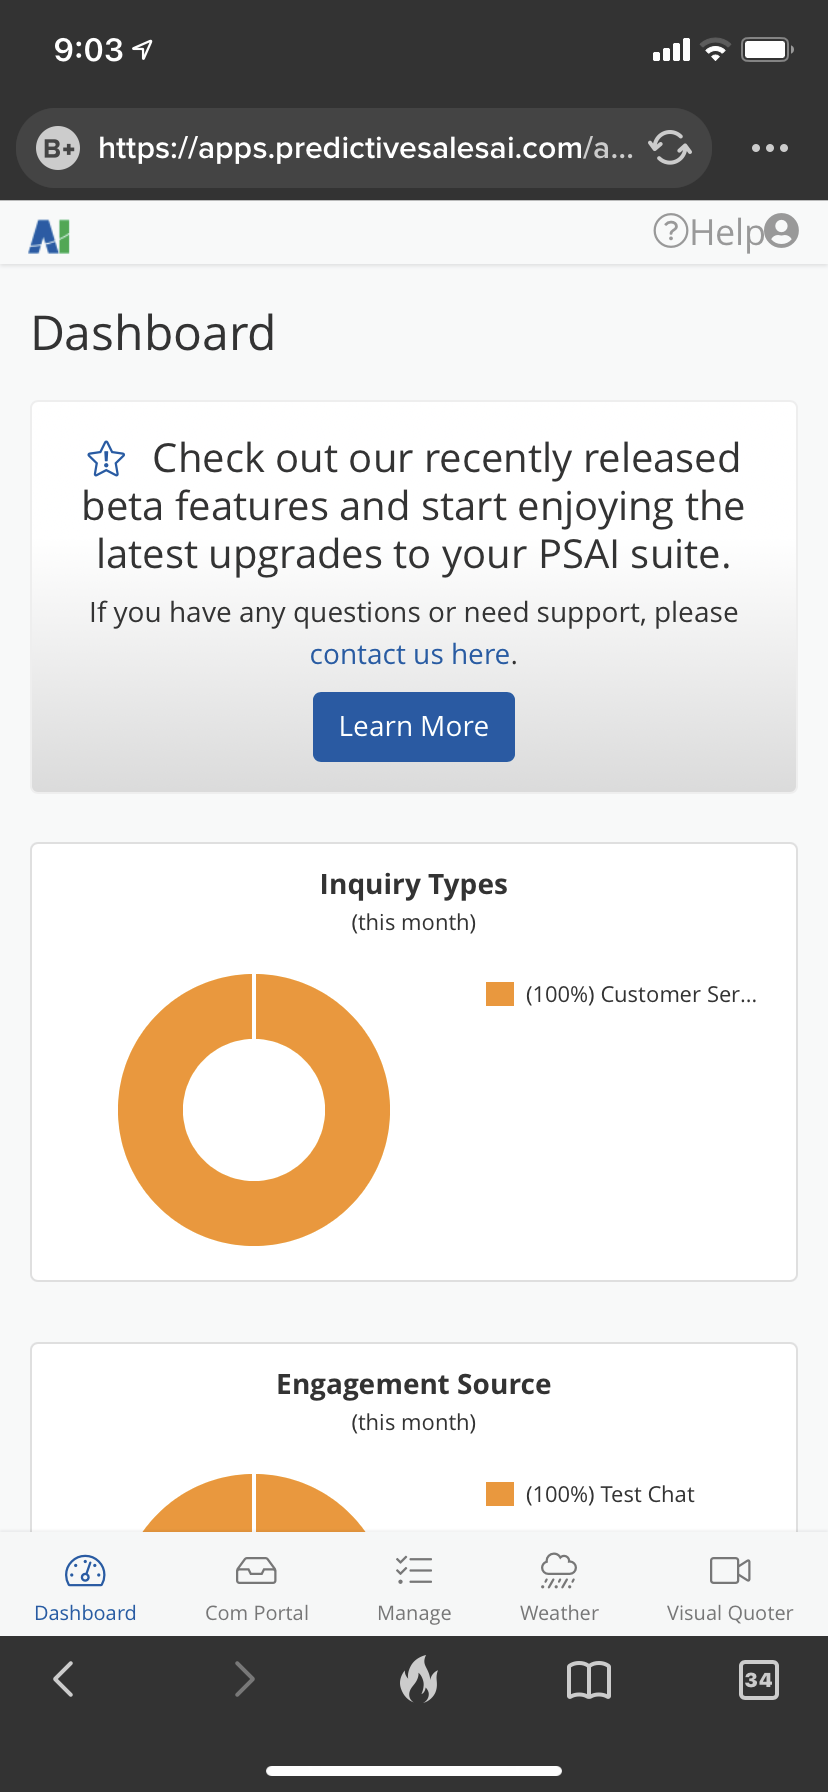
Task: Tap the browser reload icon
Action: 669,148
